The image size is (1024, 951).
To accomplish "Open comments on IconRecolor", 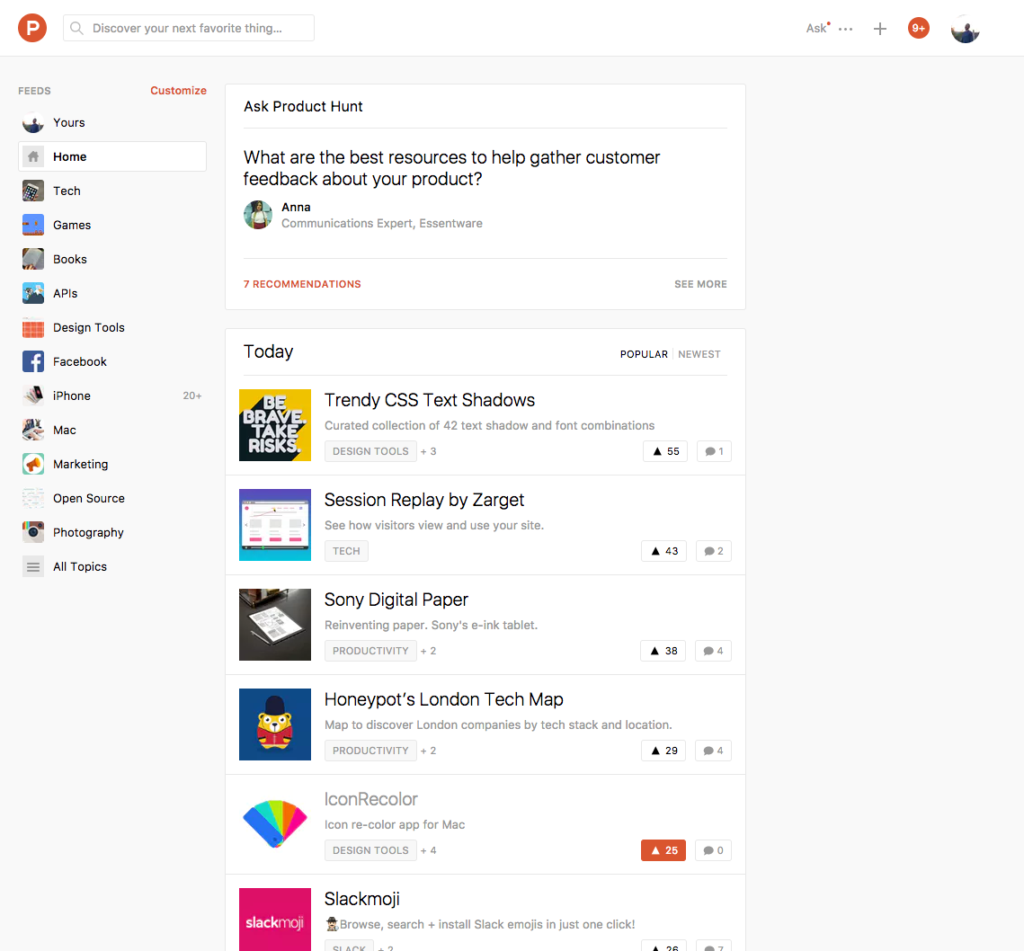I will 713,850.
